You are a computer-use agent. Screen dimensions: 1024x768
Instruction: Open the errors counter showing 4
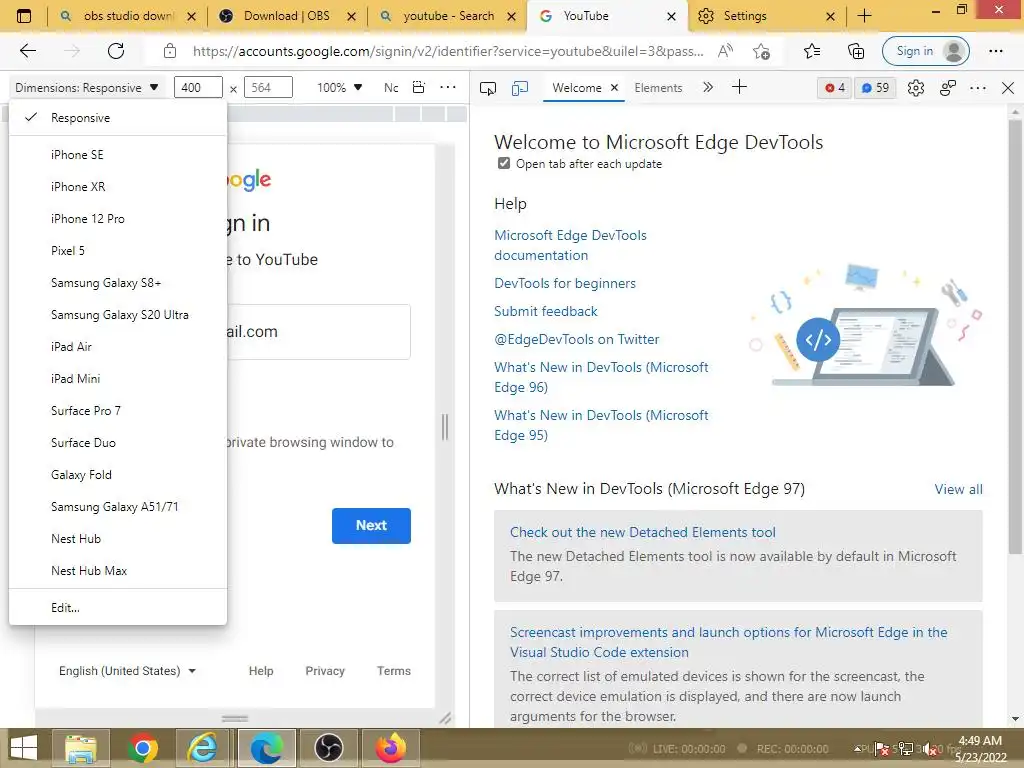834,88
